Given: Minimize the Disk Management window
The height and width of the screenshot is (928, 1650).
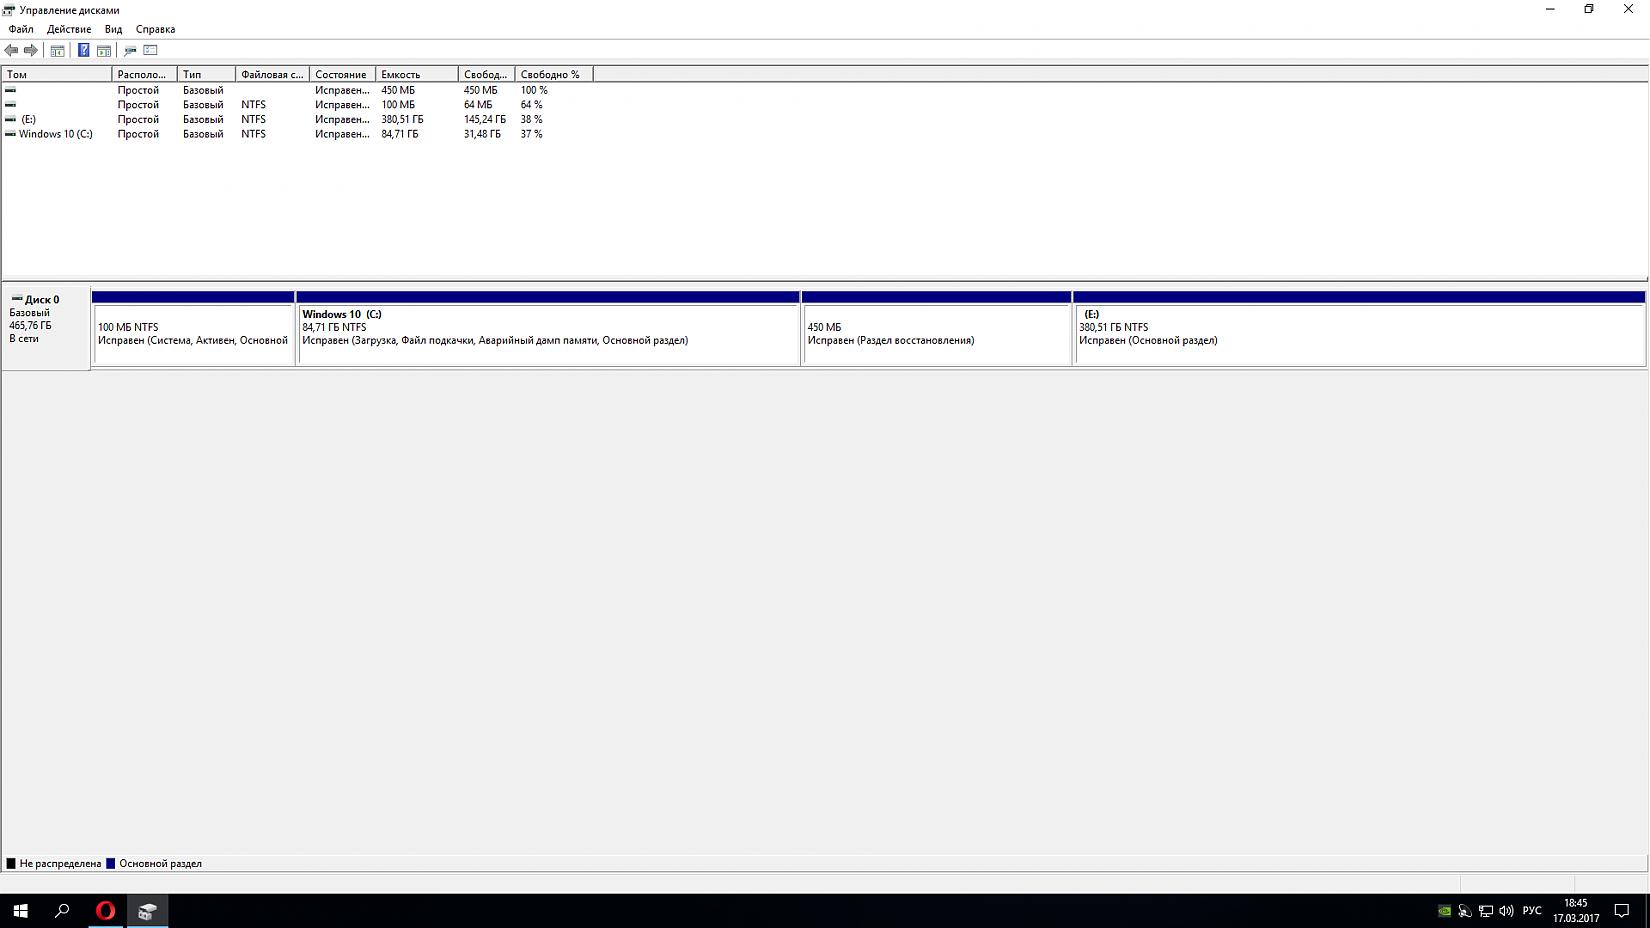Looking at the screenshot, I should pos(1551,9).
